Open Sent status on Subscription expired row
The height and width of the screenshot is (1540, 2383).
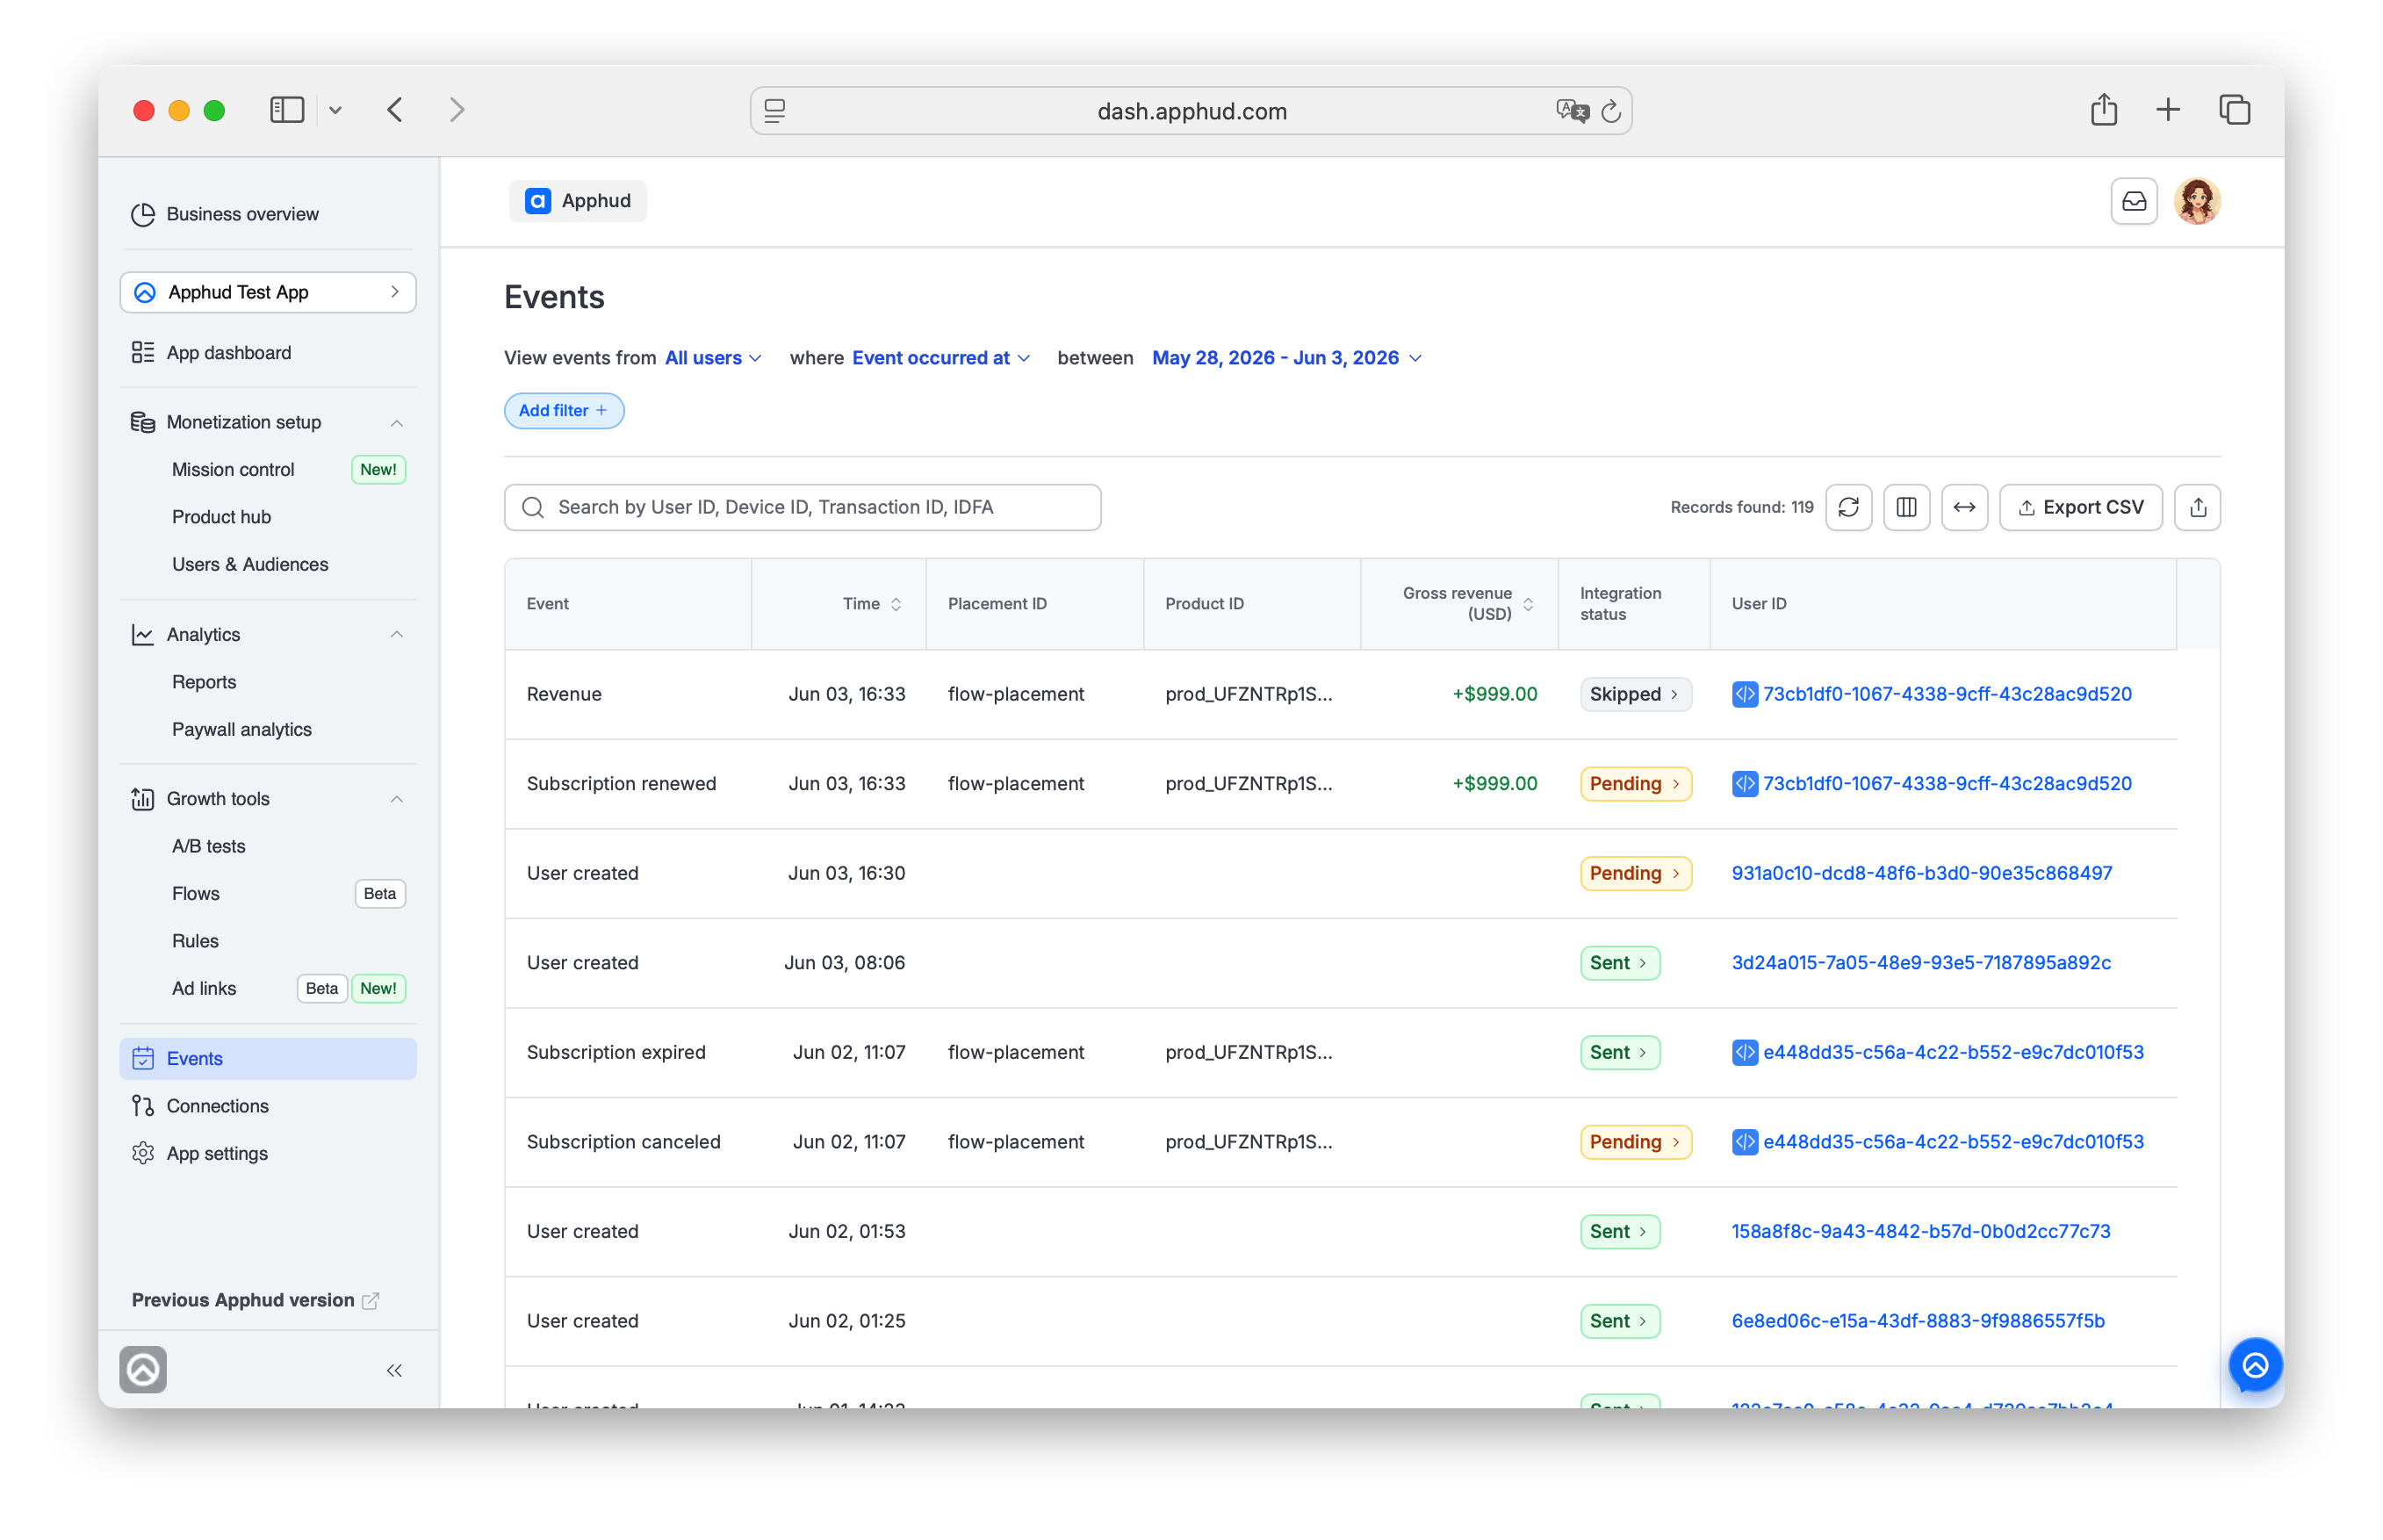tap(1619, 1052)
